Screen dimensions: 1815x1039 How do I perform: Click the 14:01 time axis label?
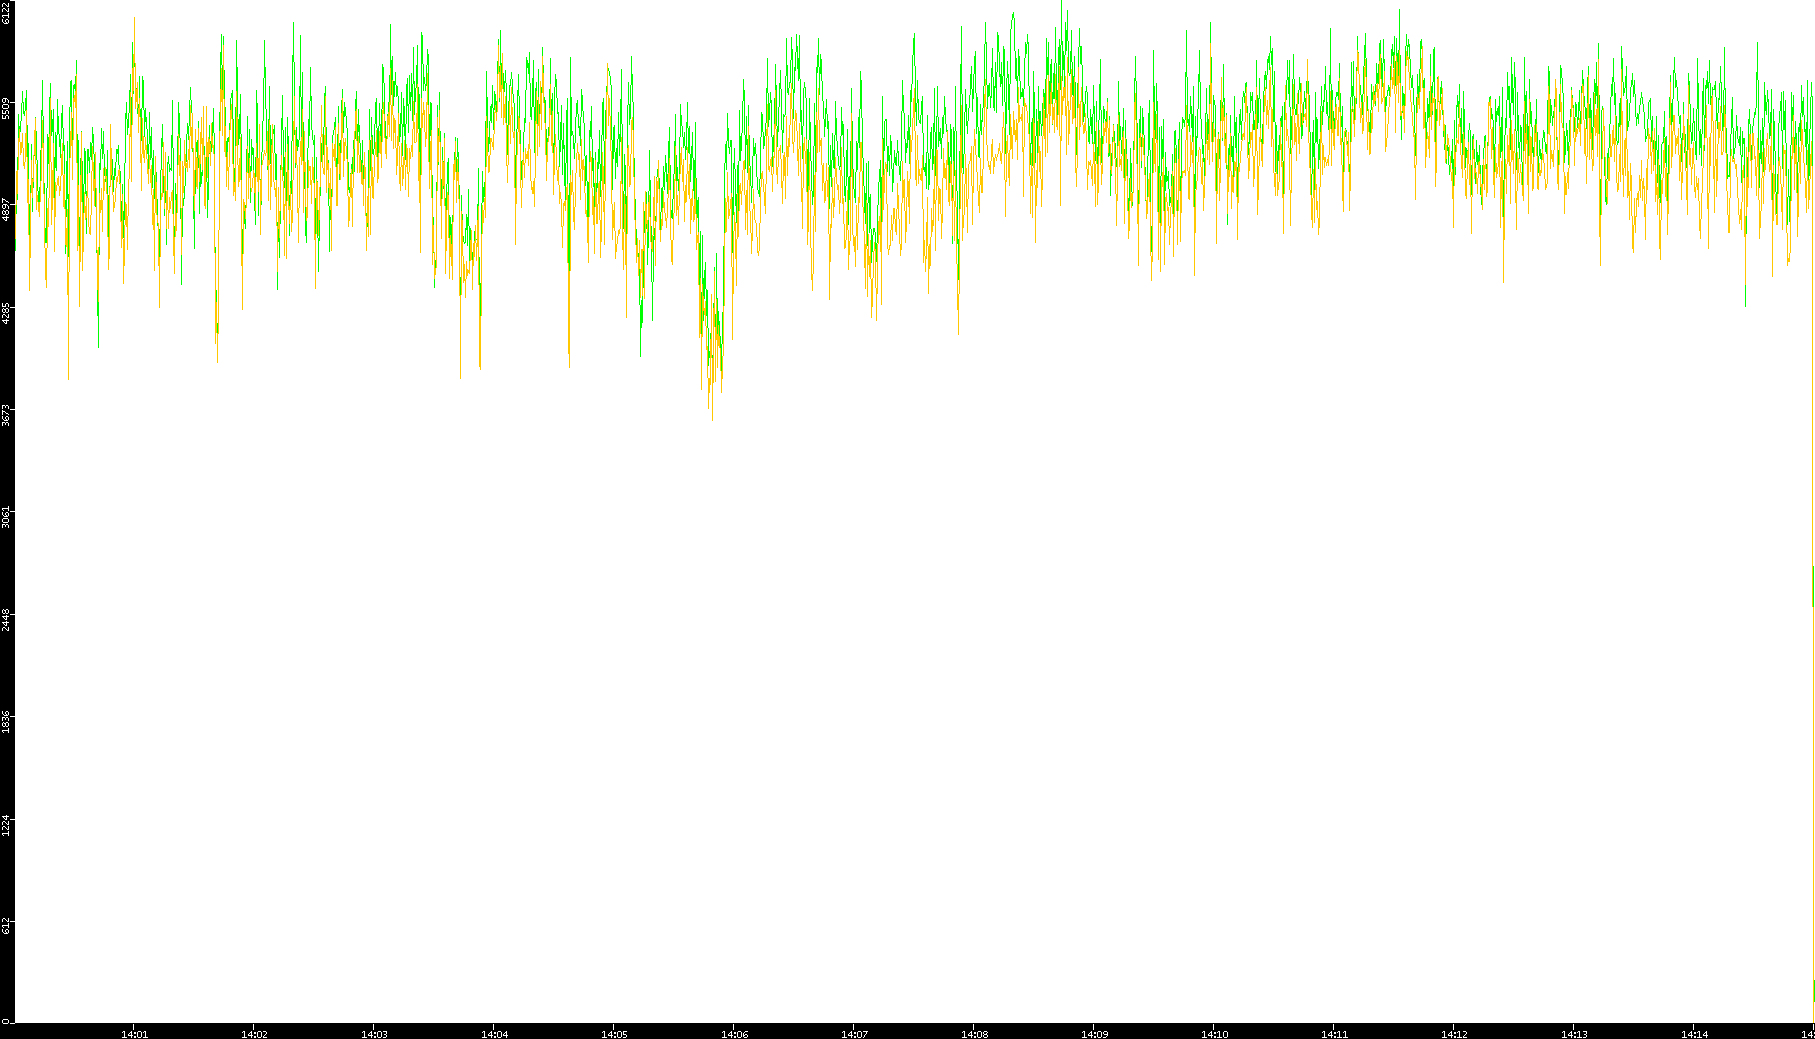[x=134, y=1034]
